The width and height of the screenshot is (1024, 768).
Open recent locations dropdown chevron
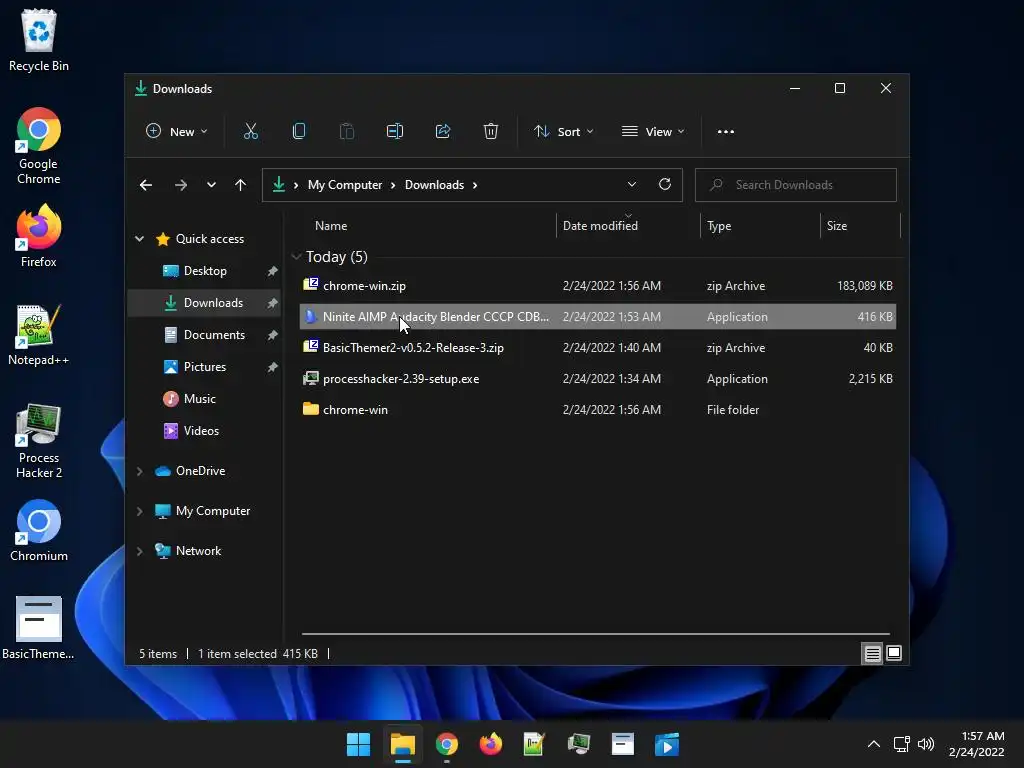pyautogui.click(x=211, y=185)
